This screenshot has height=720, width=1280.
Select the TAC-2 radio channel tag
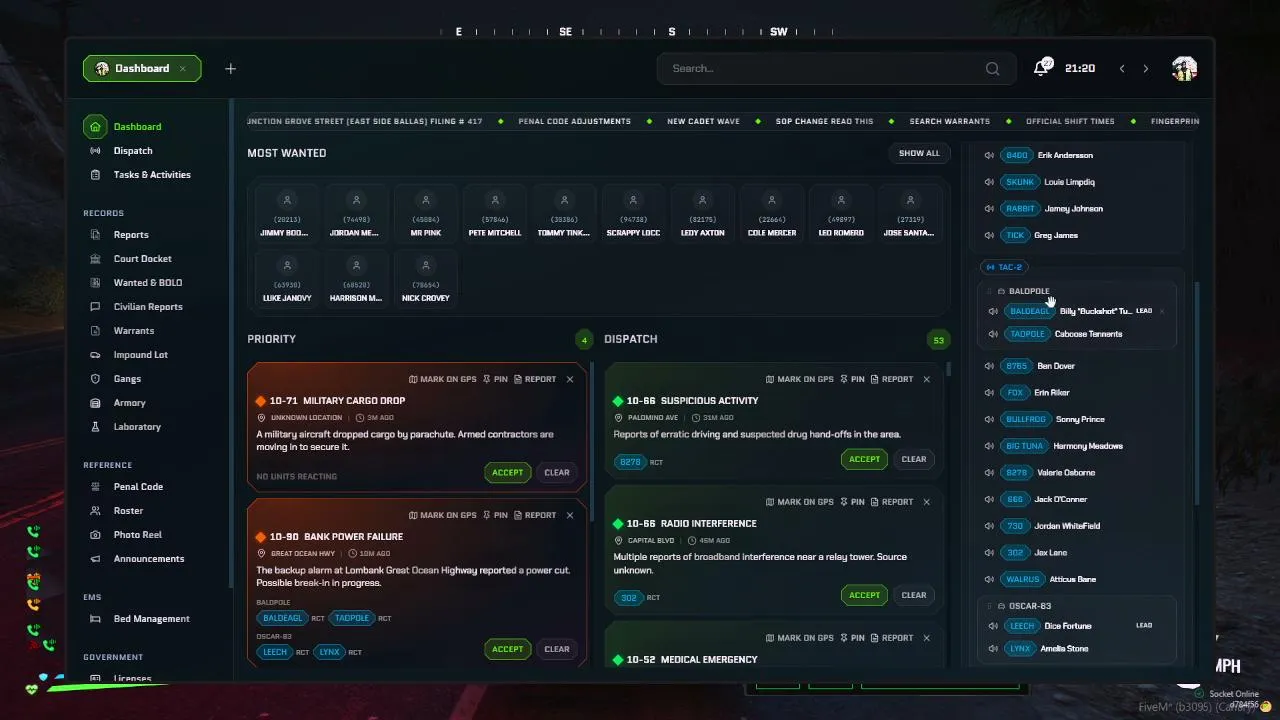point(1004,267)
